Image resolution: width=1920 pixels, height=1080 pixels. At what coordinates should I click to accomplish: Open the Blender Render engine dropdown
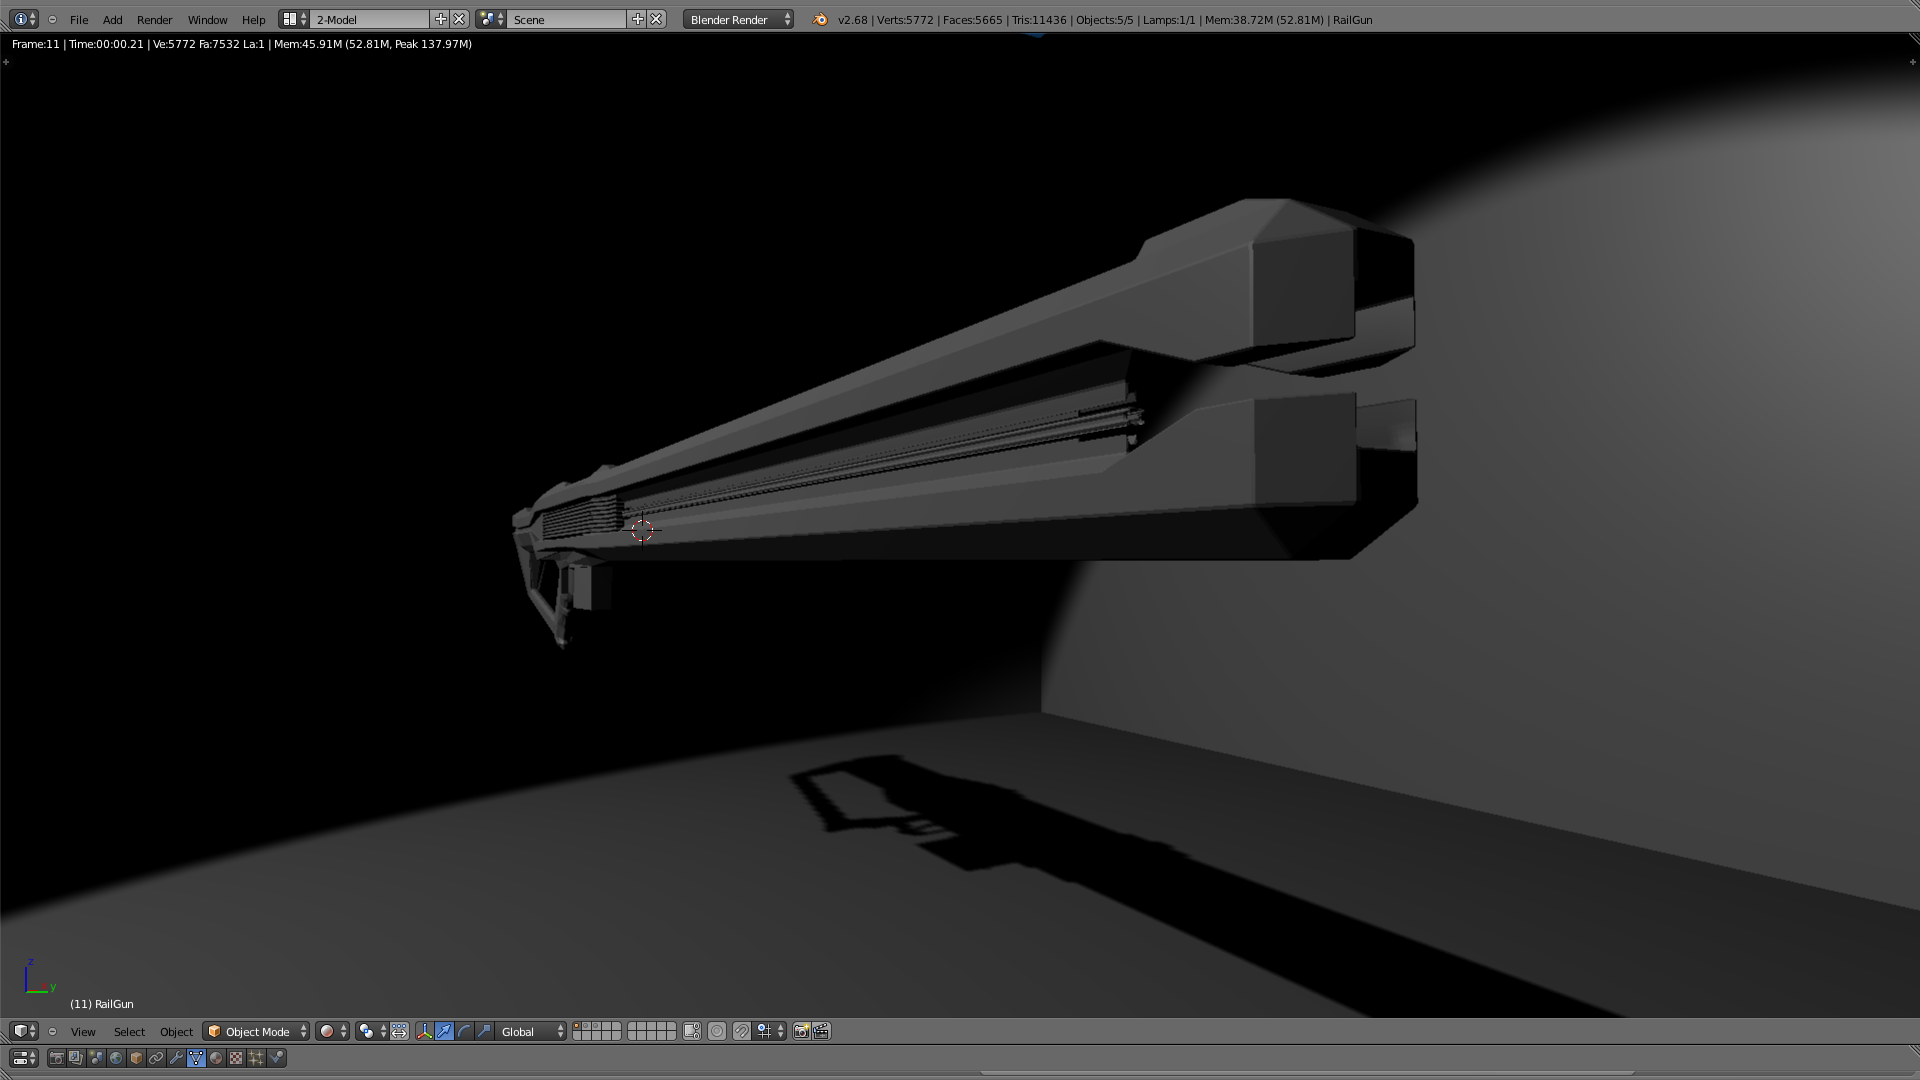[738, 19]
